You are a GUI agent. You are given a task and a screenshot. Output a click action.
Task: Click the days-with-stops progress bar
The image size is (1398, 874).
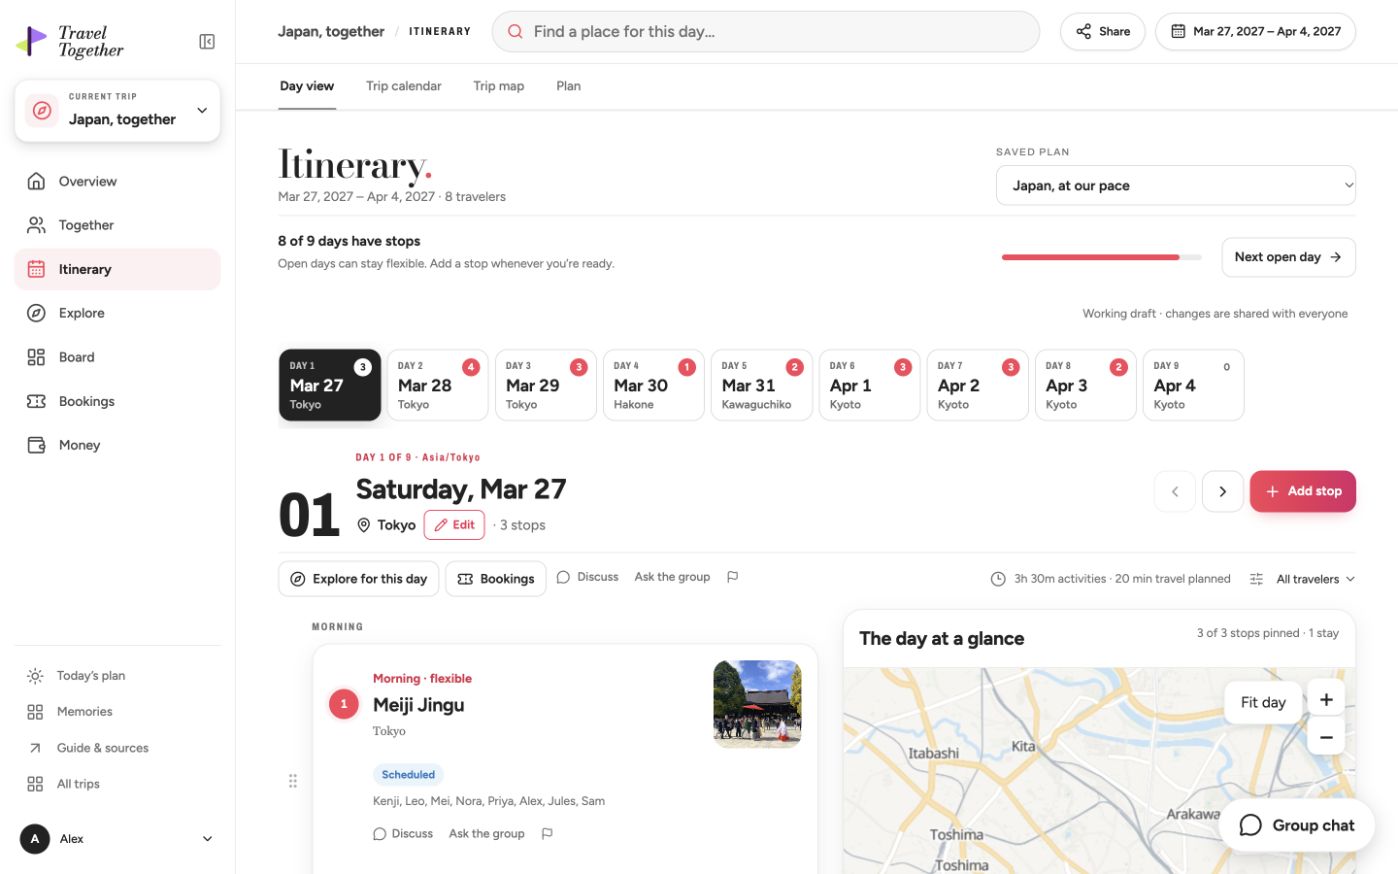(1101, 257)
